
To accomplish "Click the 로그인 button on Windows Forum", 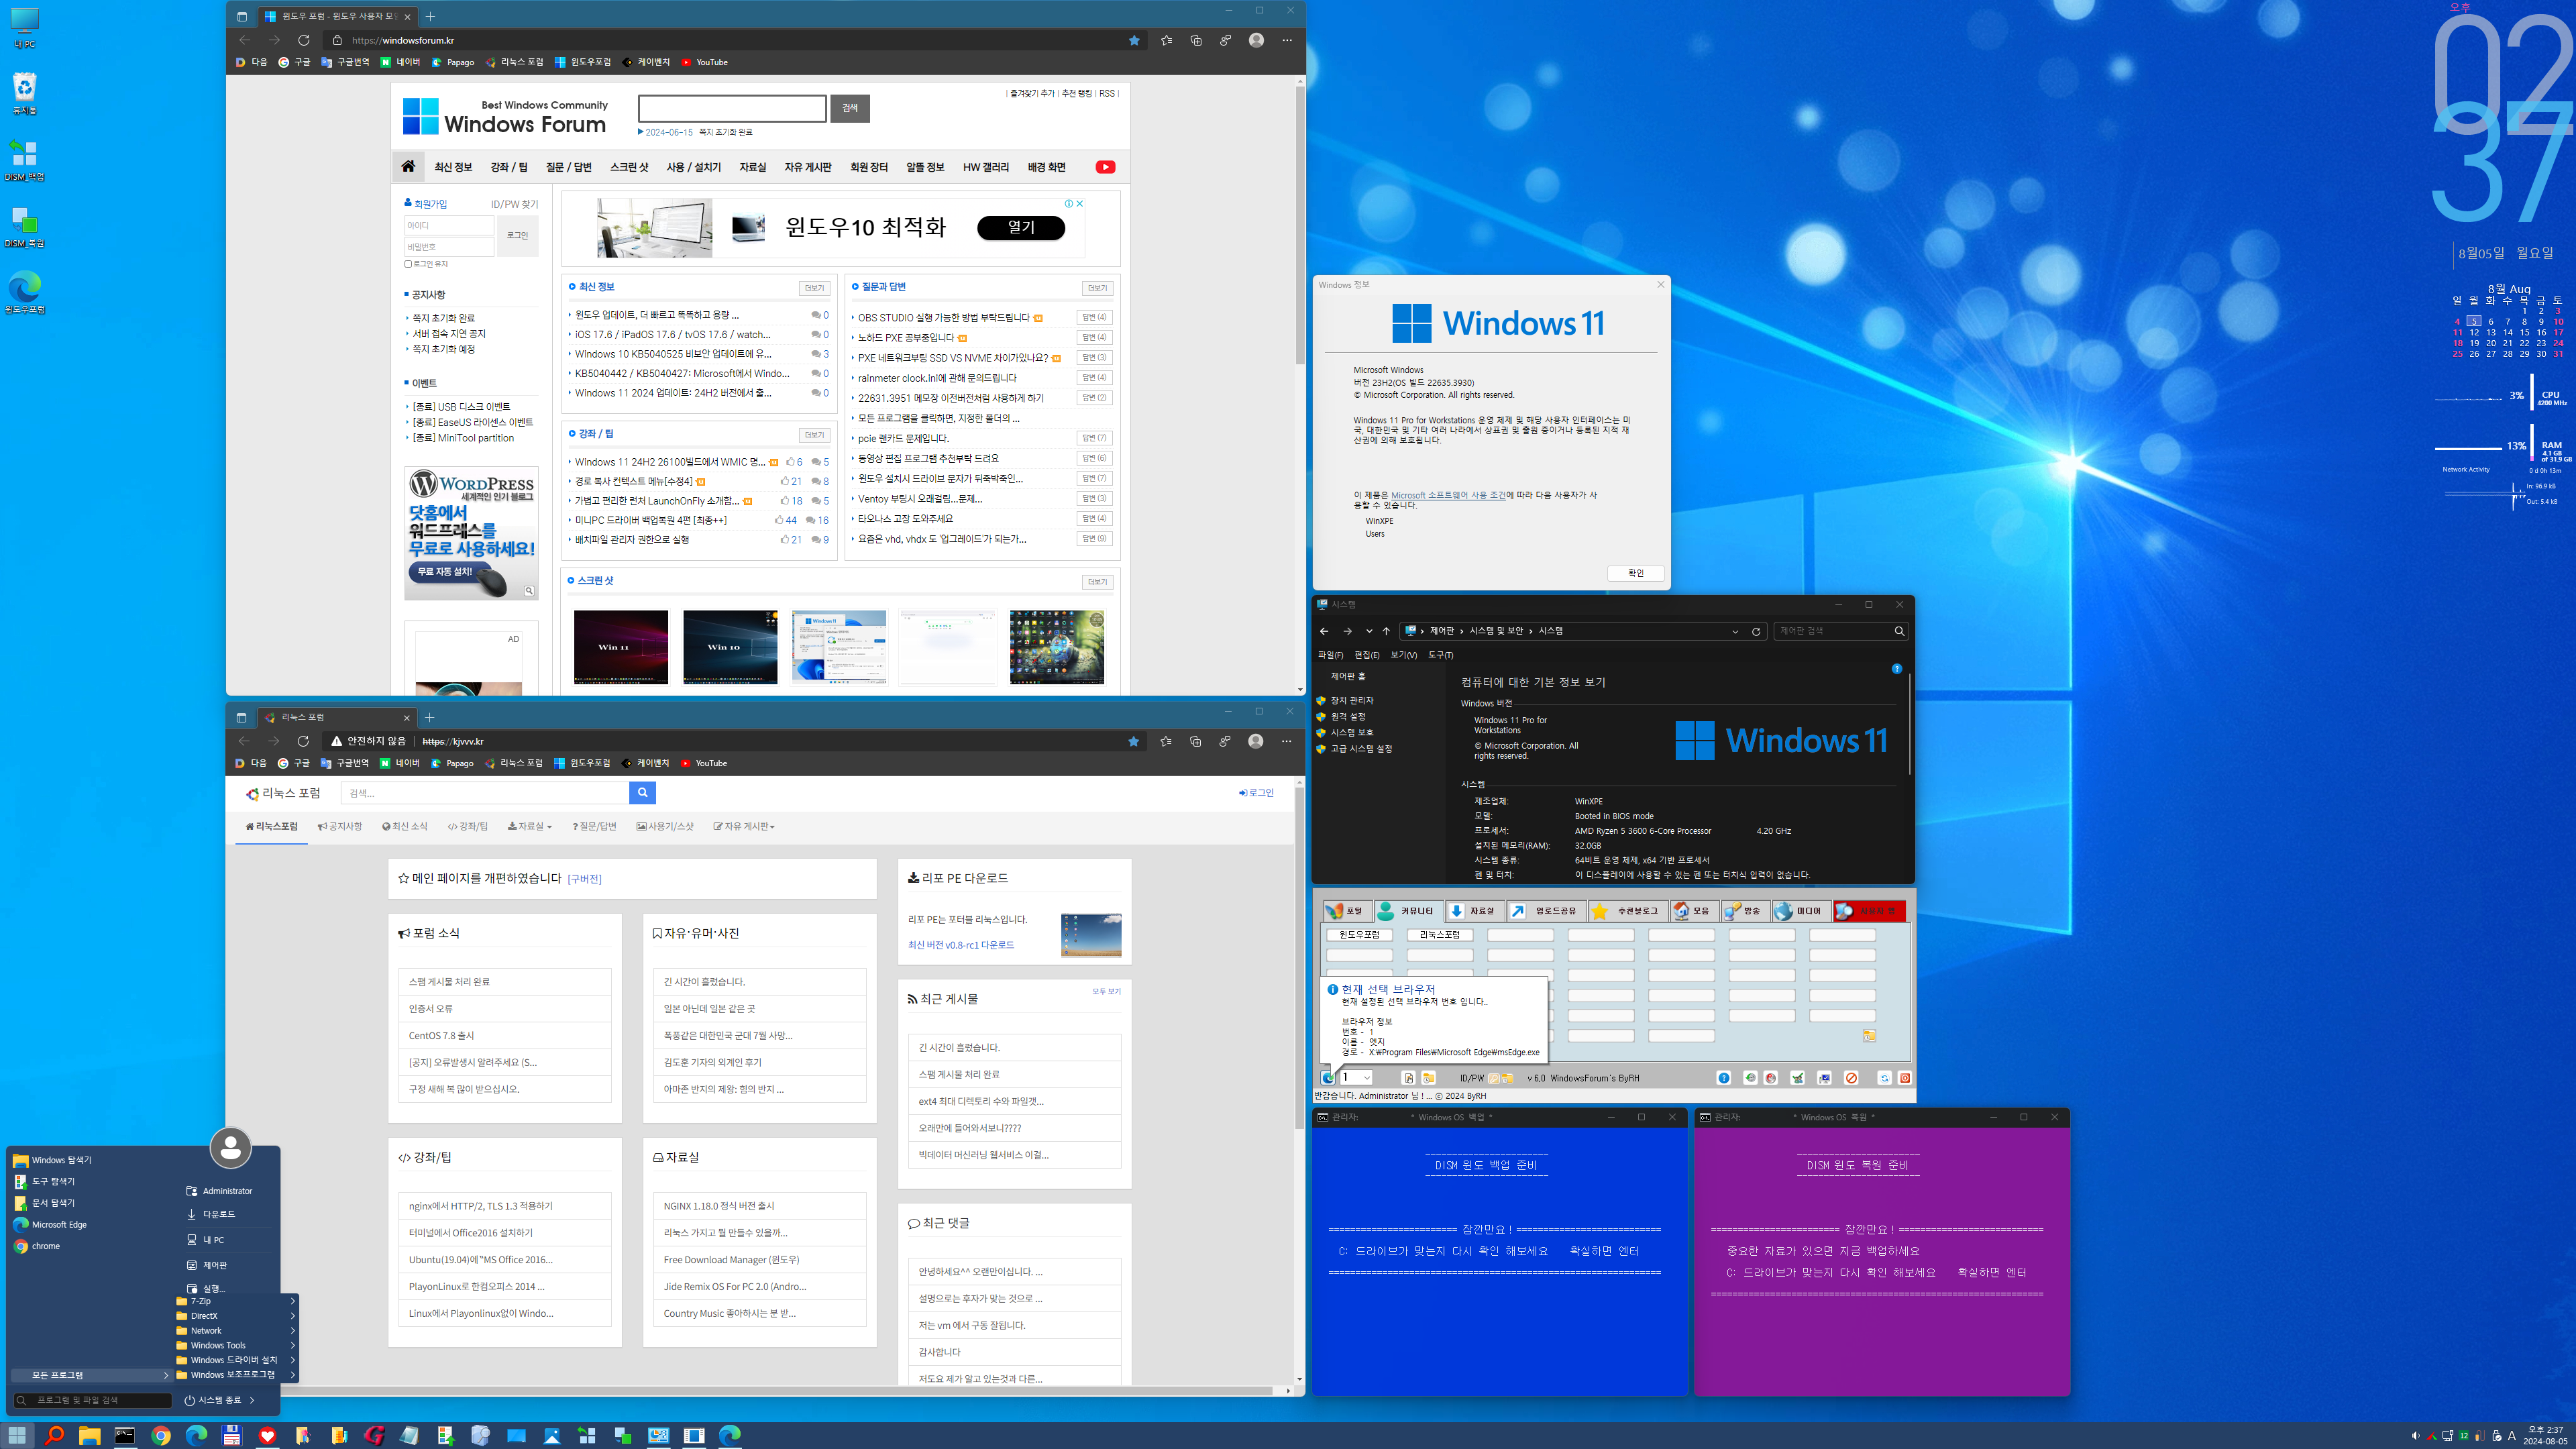I will click(x=518, y=236).
